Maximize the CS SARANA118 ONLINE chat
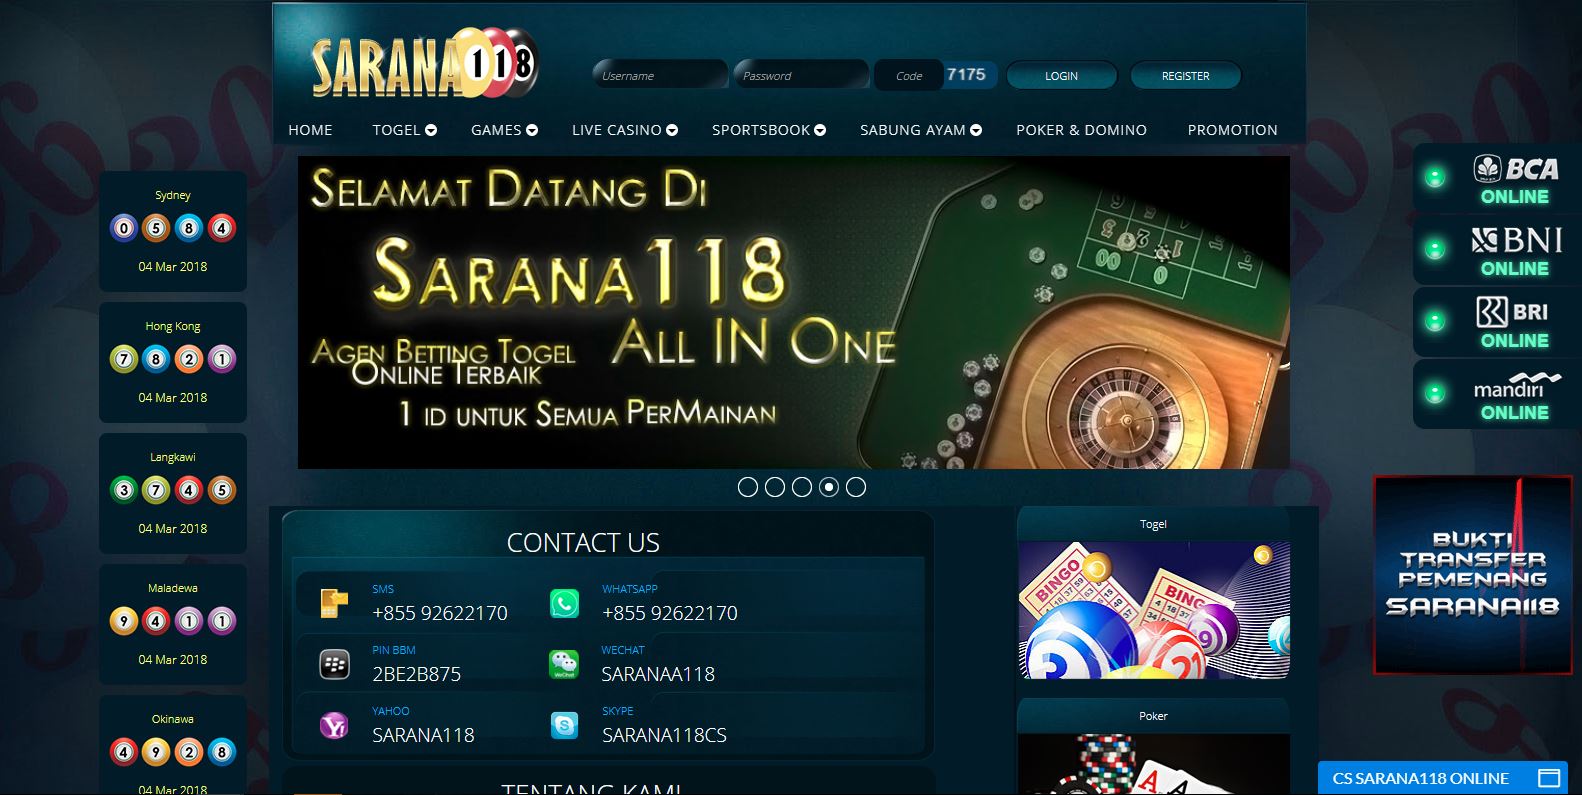Viewport: 1582px width, 795px height. coord(1549,778)
